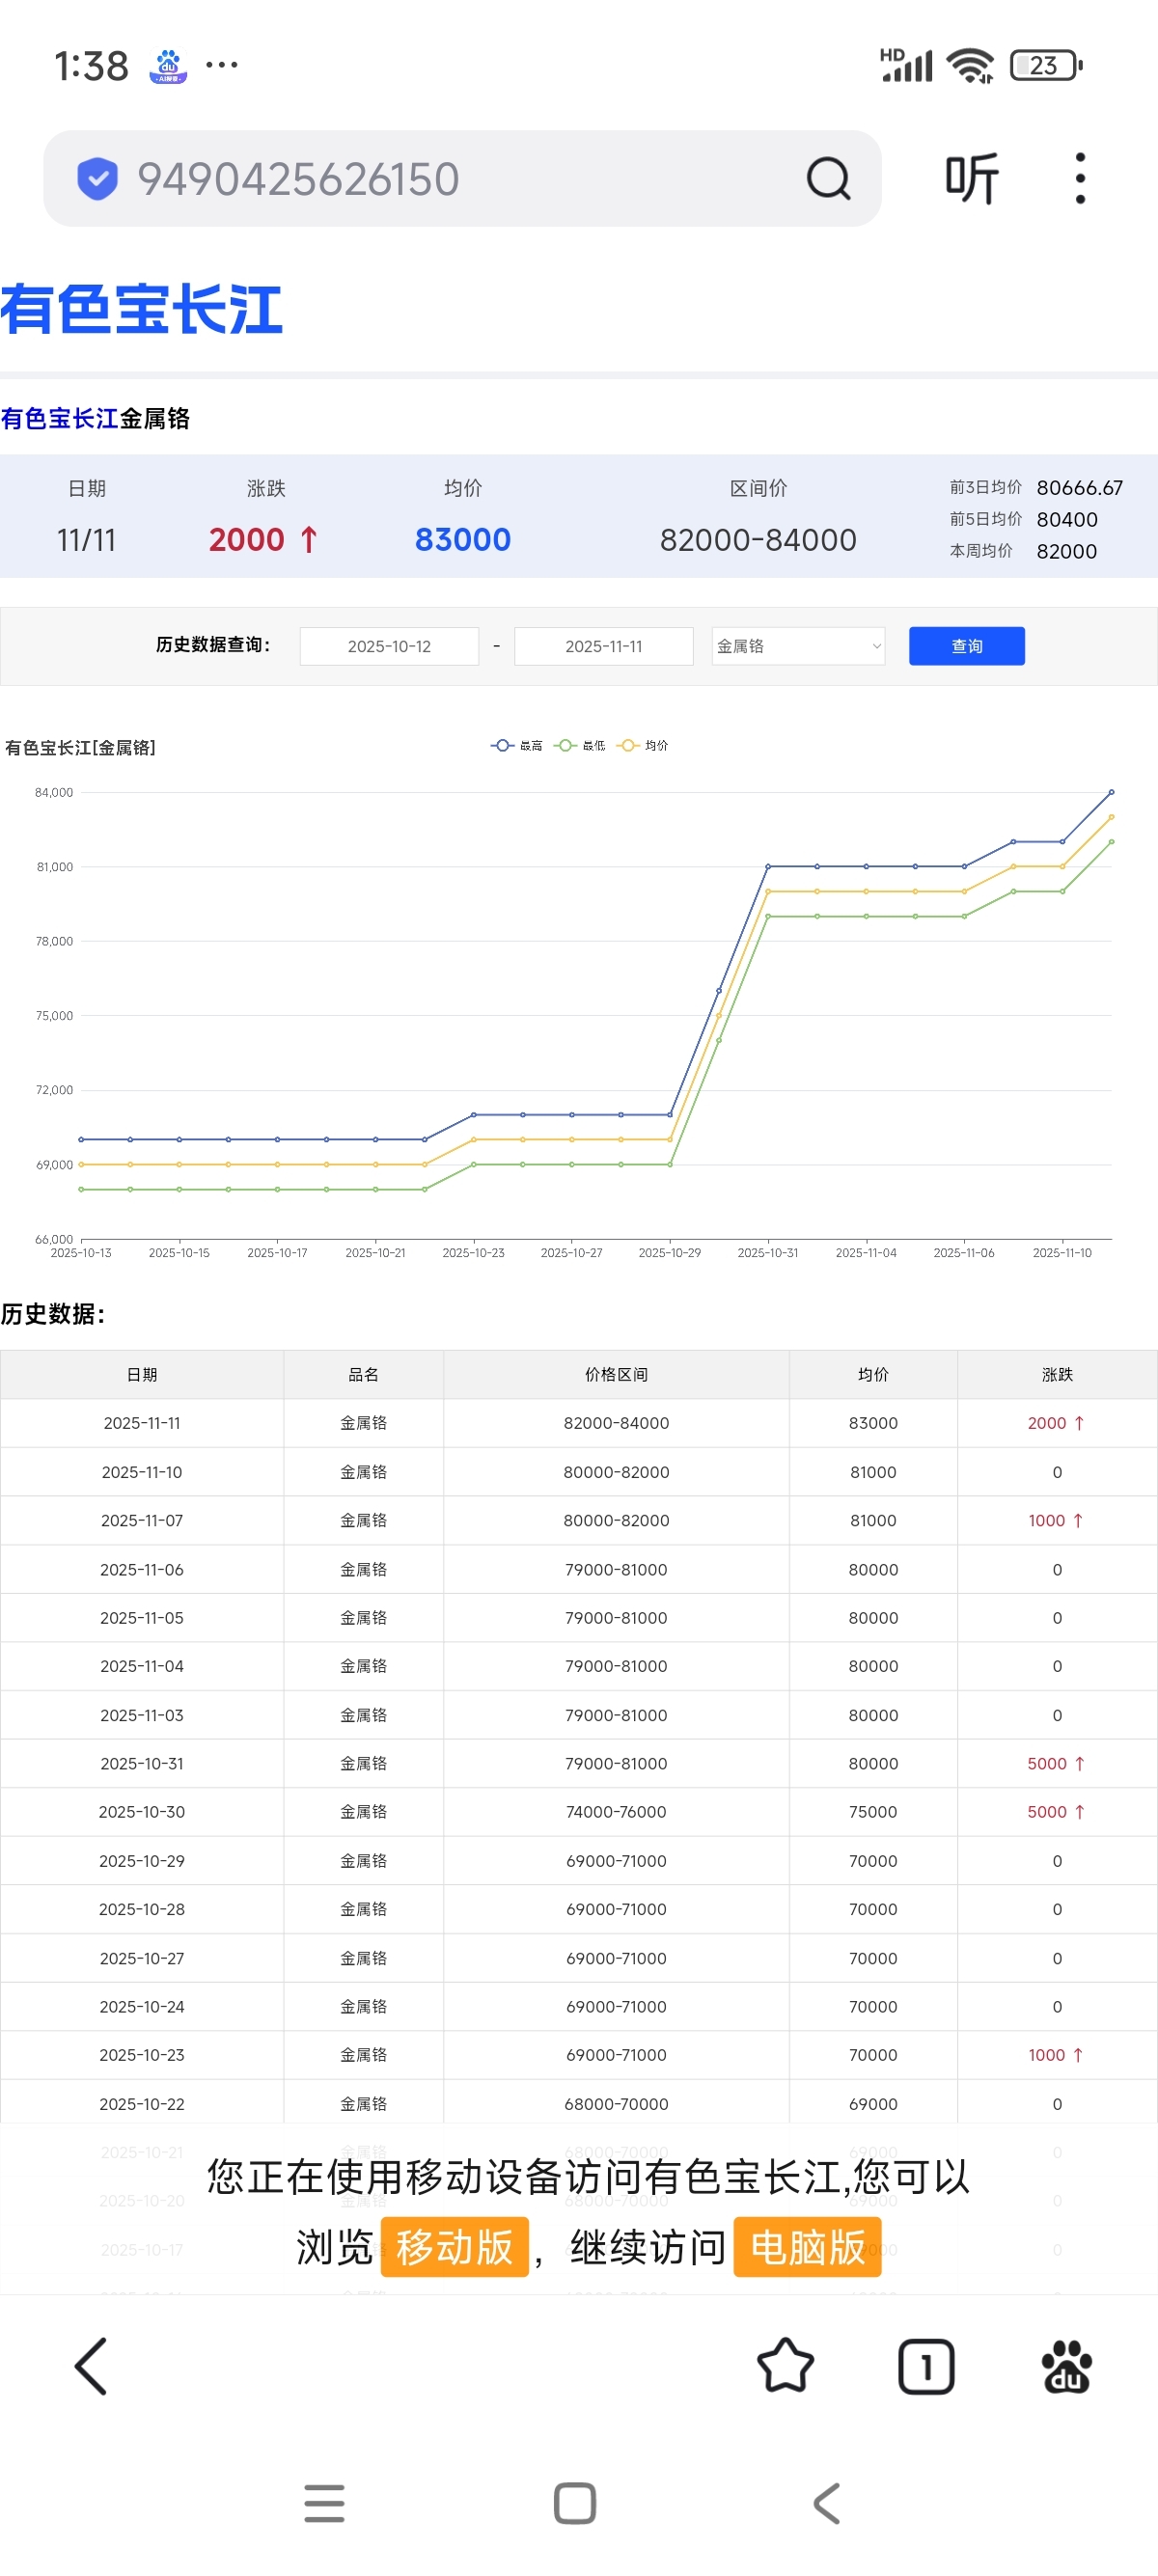Click the 前5日均价 value 80400

1066,519
